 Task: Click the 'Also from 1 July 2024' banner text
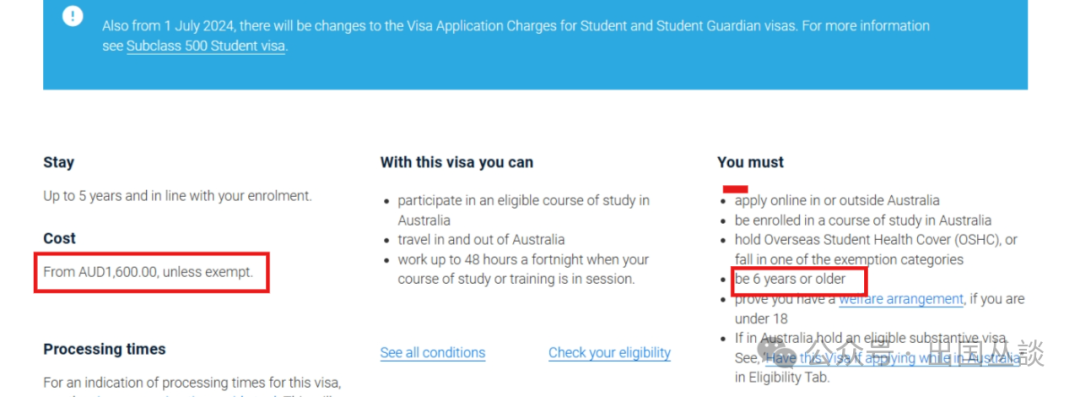[516, 36]
